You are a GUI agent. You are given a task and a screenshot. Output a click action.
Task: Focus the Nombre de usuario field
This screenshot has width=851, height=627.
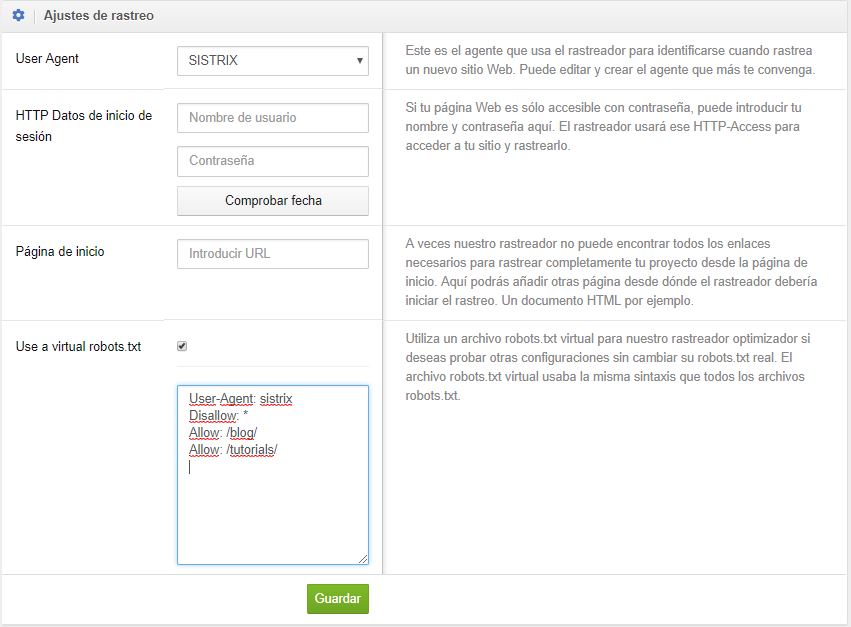point(272,118)
